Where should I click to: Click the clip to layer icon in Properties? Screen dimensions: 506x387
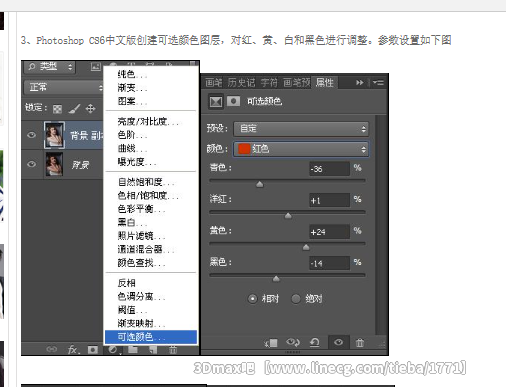271,343
